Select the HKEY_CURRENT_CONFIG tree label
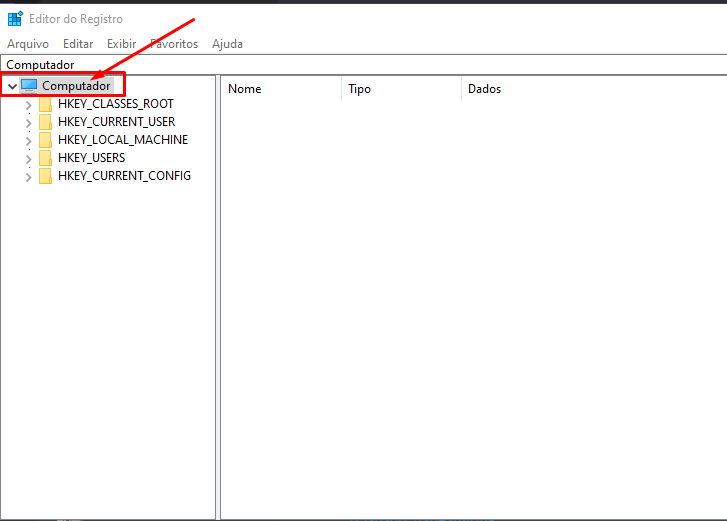Image resolution: width=727 pixels, height=521 pixels. (x=124, y=176)
